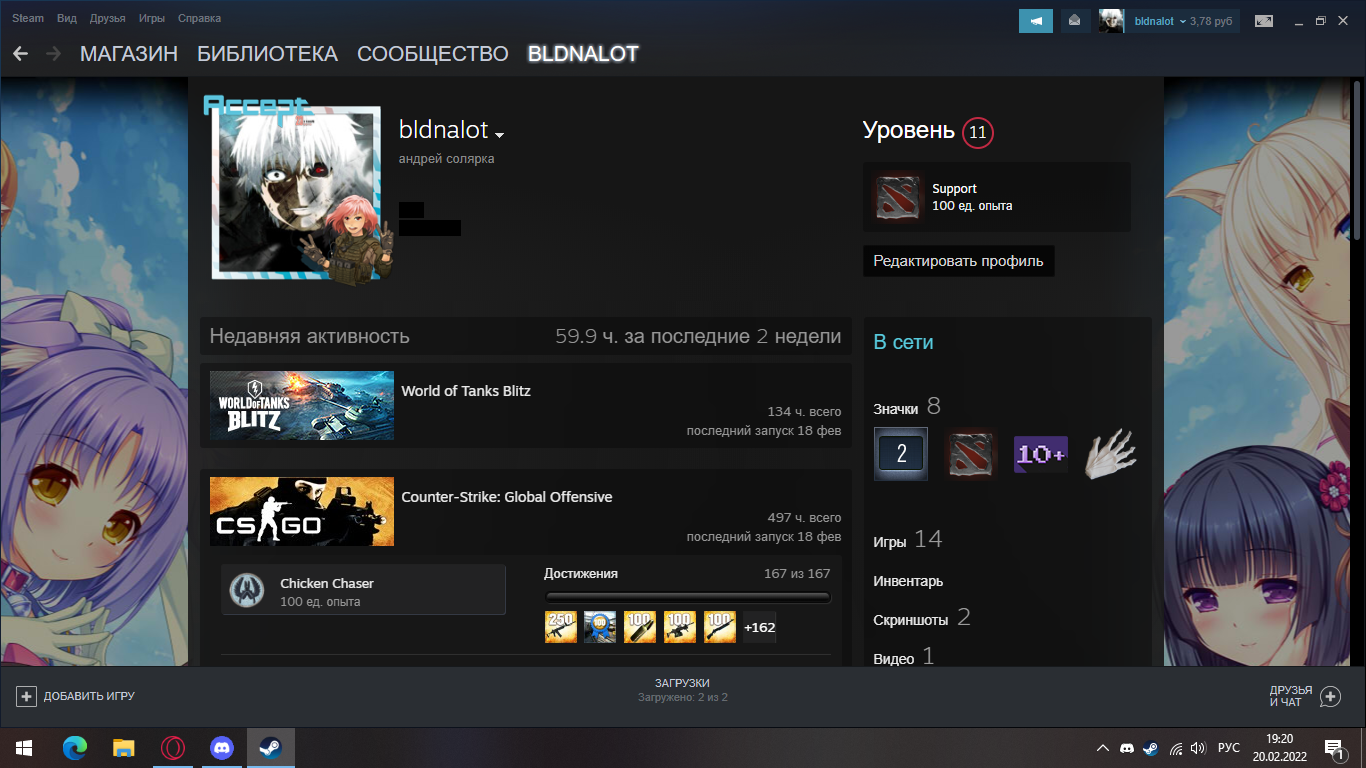
Task: Click the forward navigation arrow
Action: click(x=53, y=54)
